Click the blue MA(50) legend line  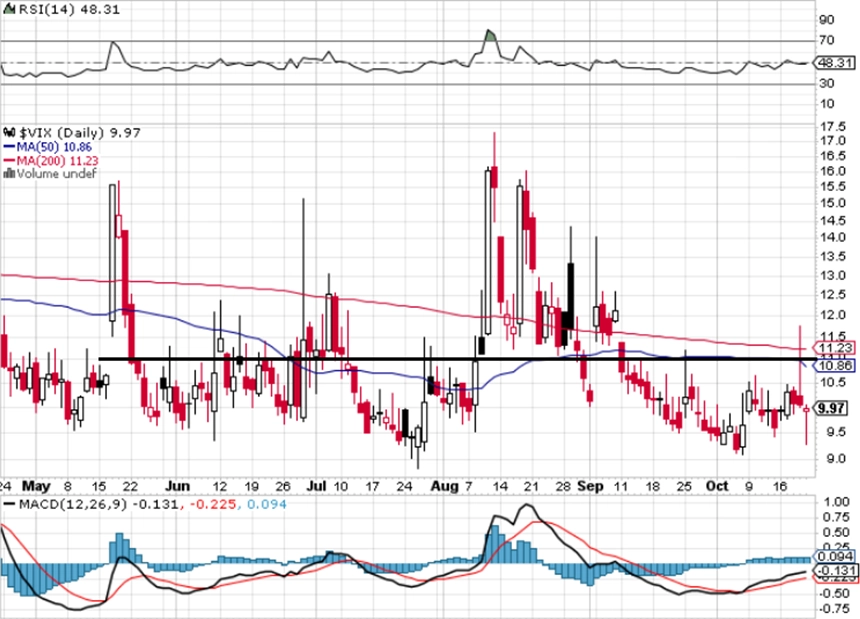[x=9, y=147]
